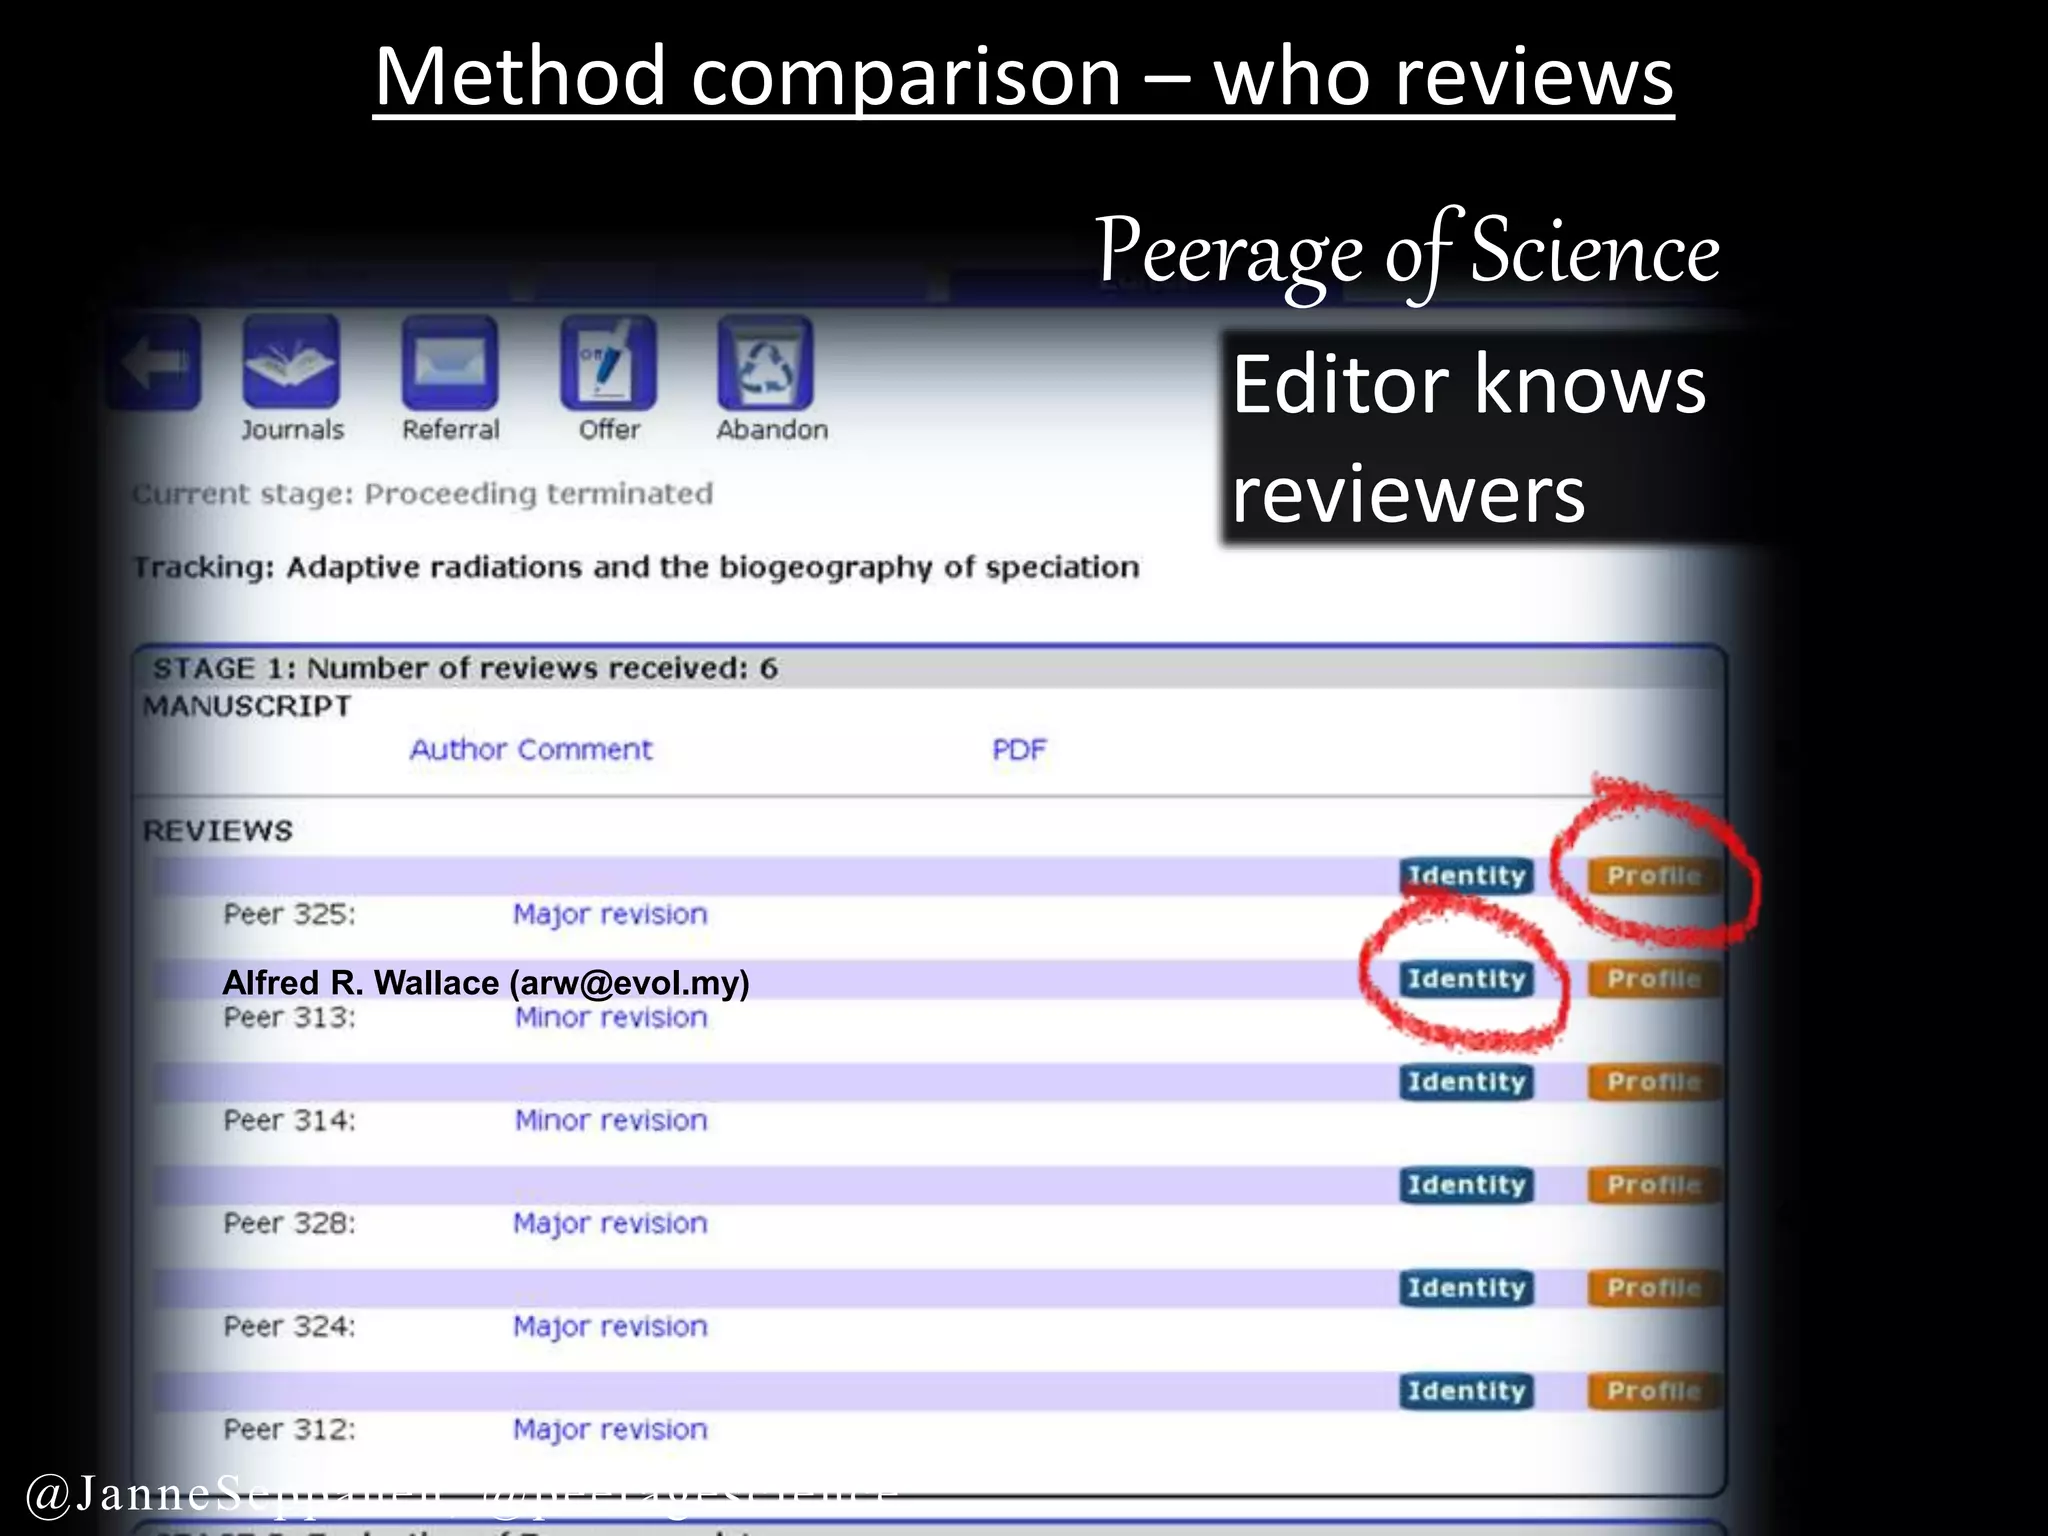Click the 'Peer 328:' label
This screenshot has height=1536, width=2048.
point(289,1223)
